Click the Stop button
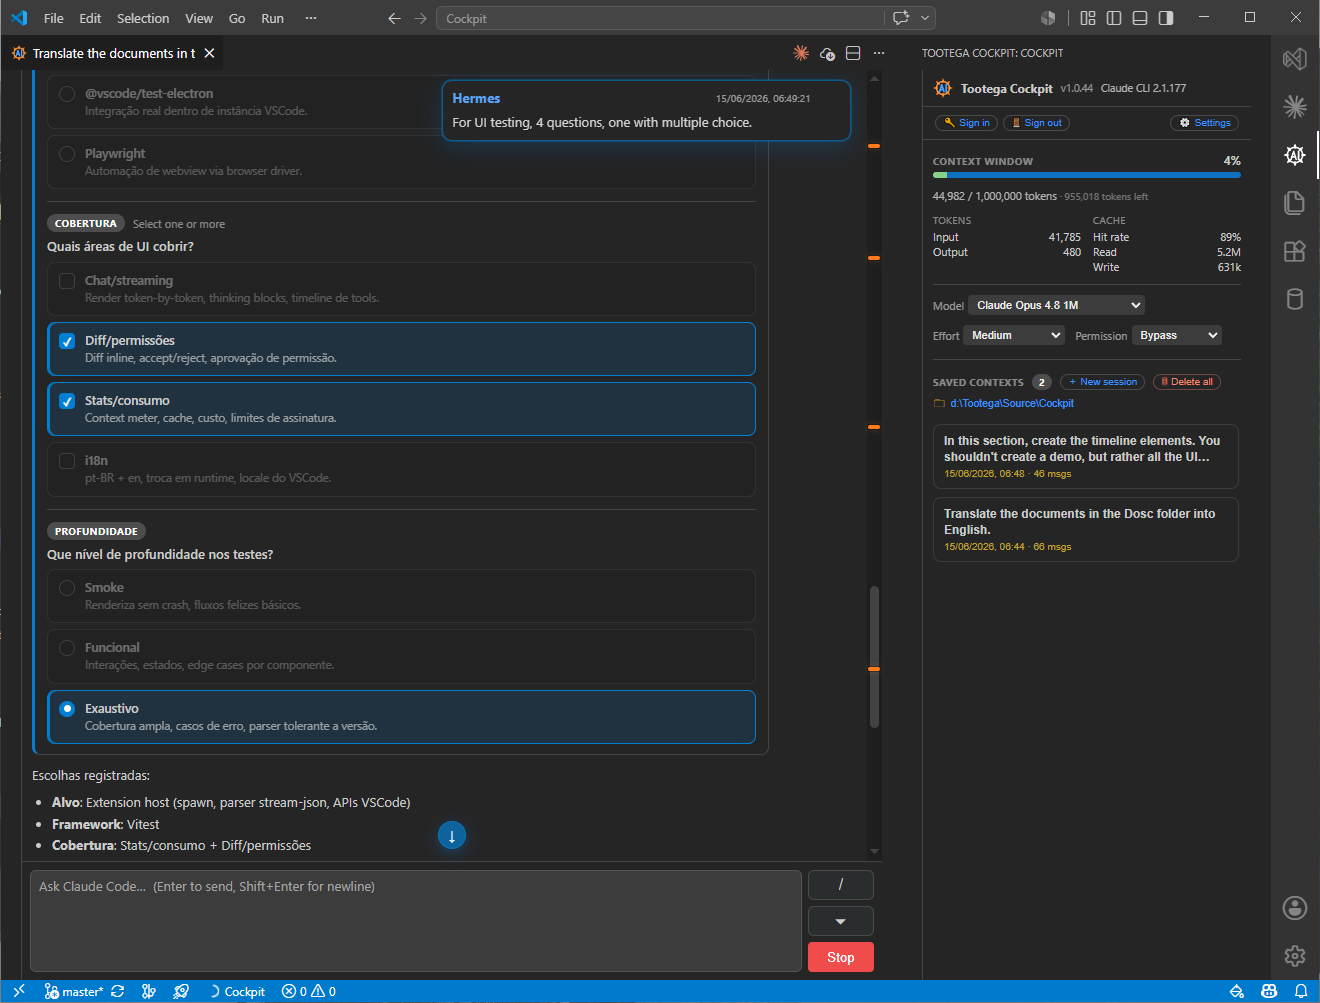Screen dimensions: 1320x1003 (x=841, y=957)
